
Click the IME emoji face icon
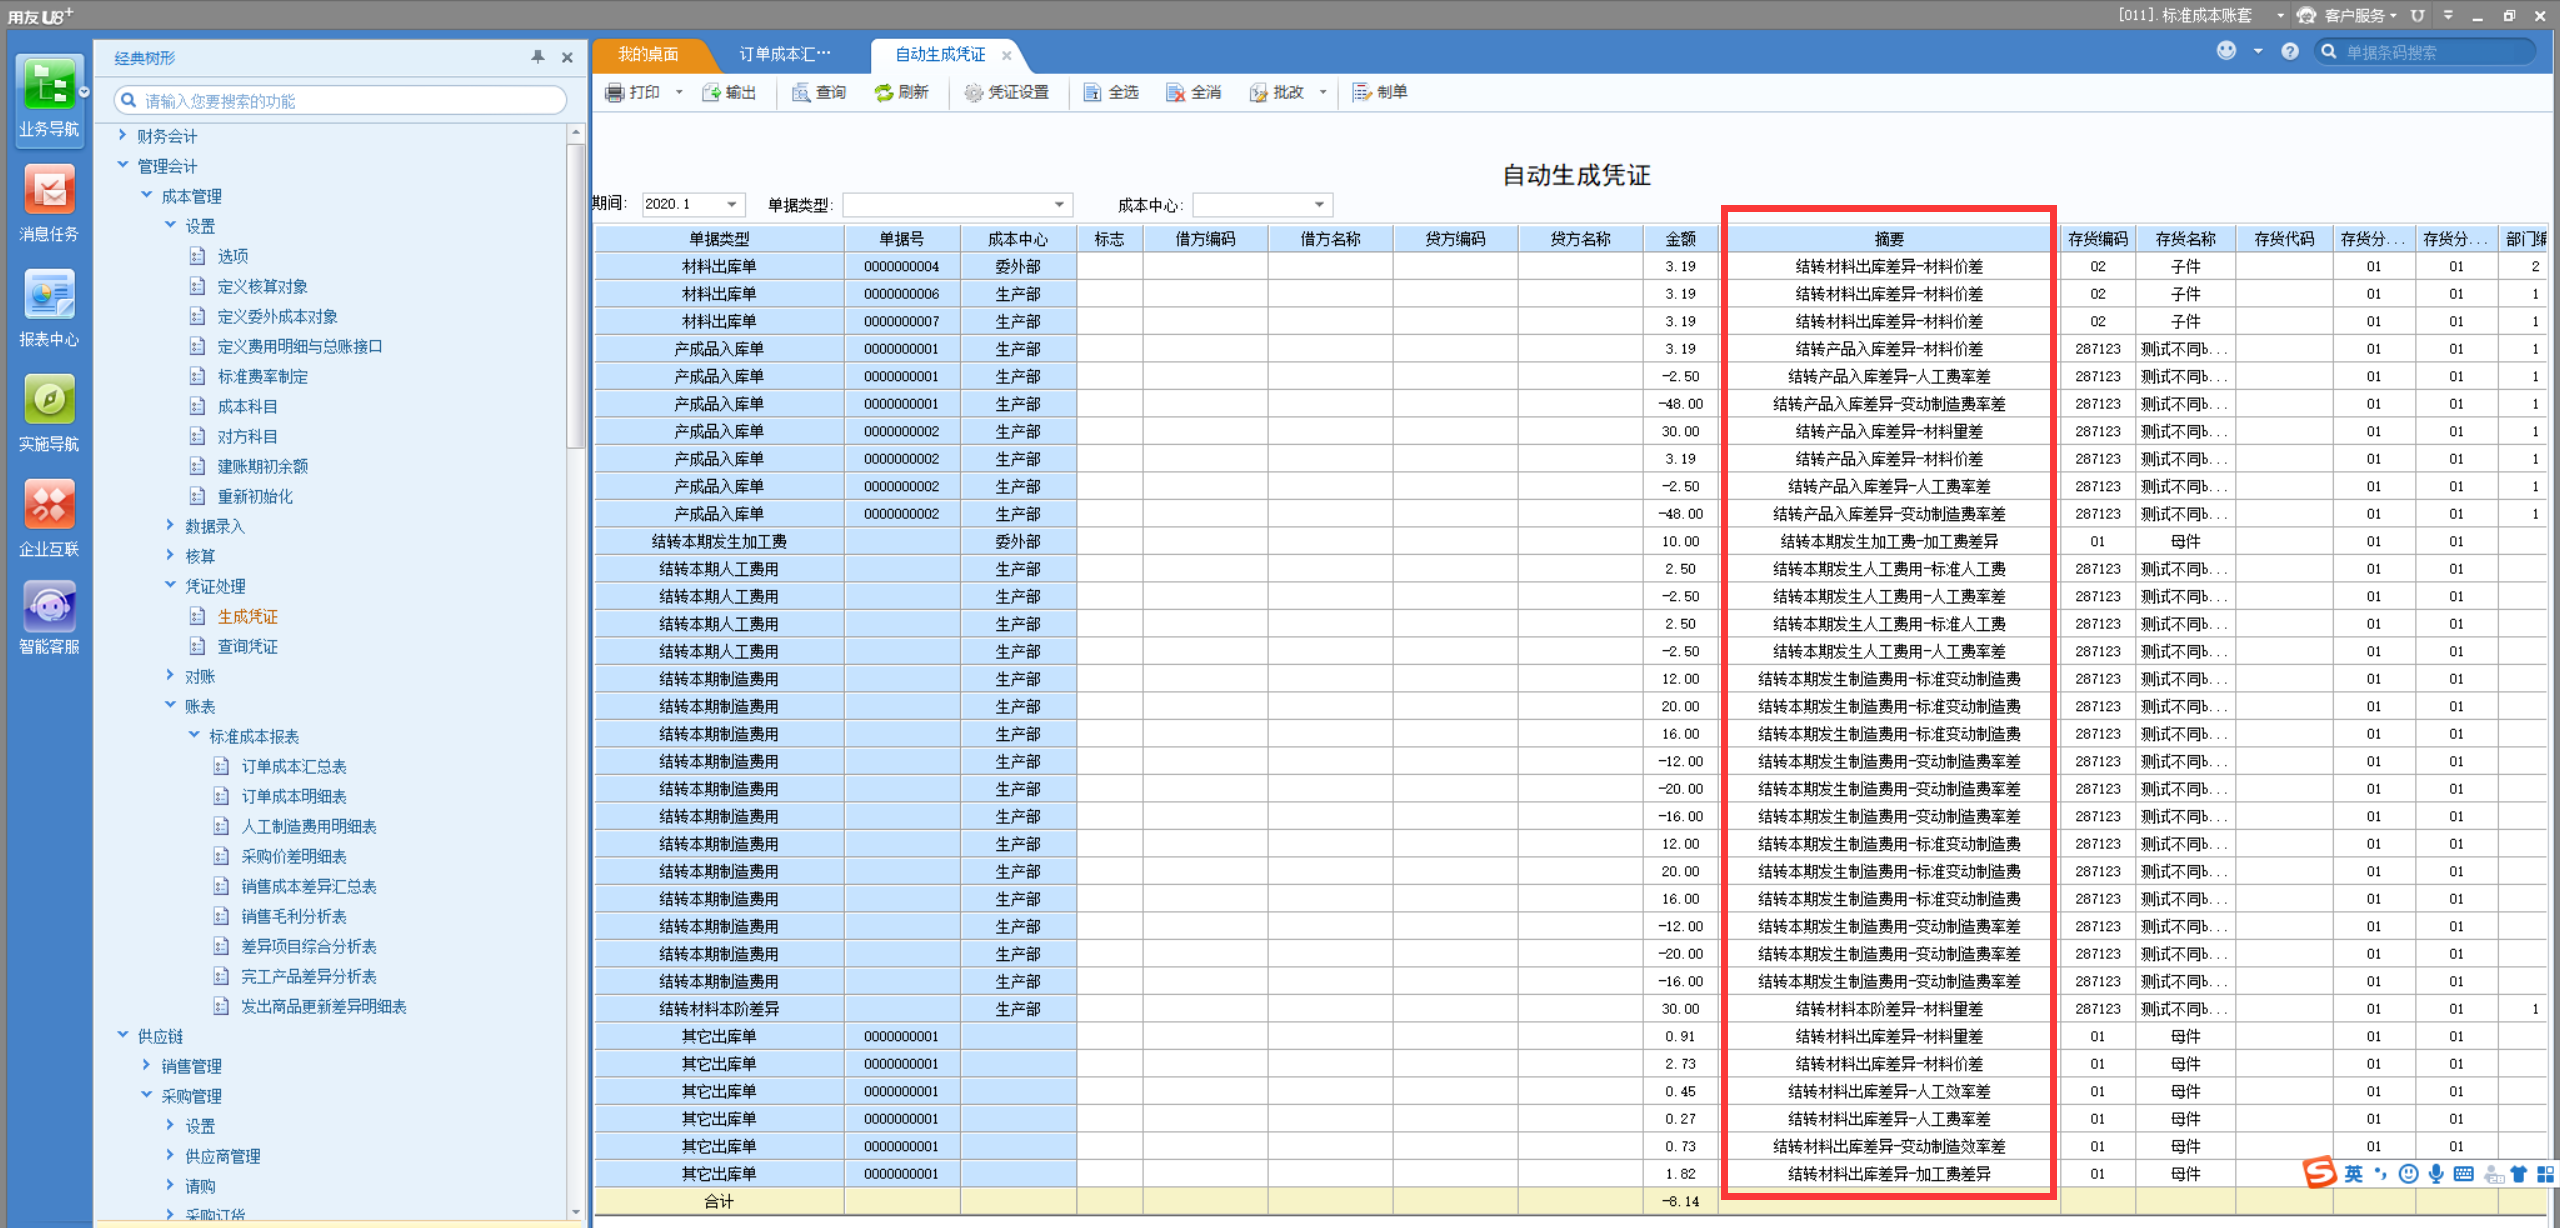click(x=2409, y=1174)
